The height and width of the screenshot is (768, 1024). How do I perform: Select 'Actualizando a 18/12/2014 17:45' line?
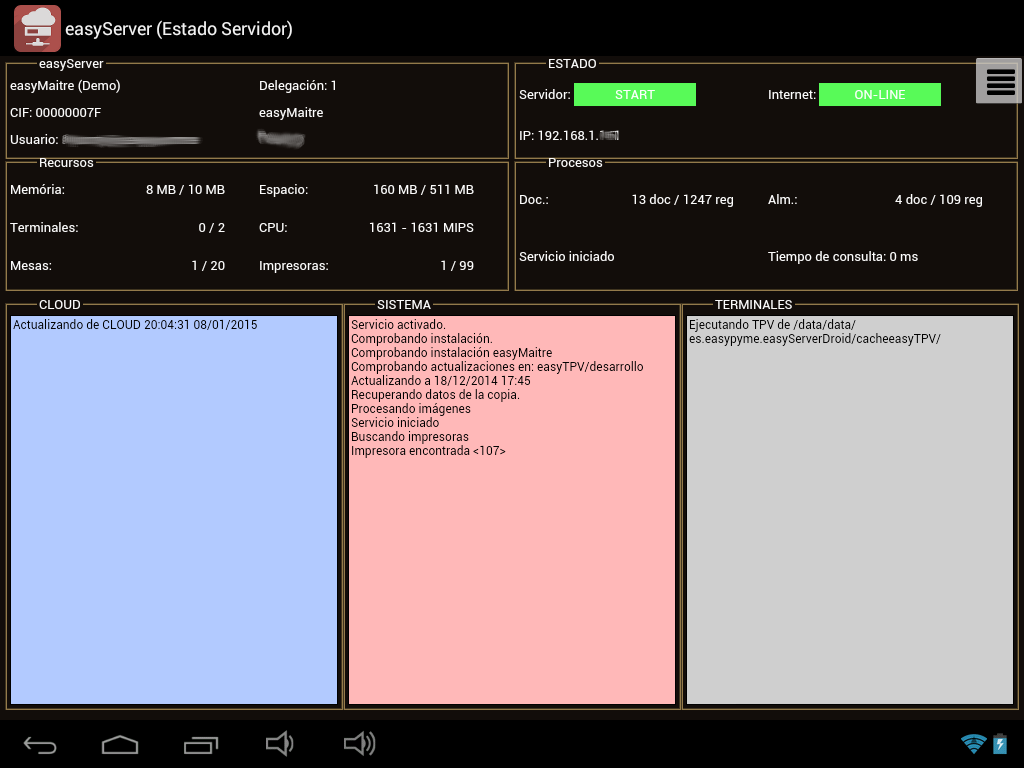441,381
